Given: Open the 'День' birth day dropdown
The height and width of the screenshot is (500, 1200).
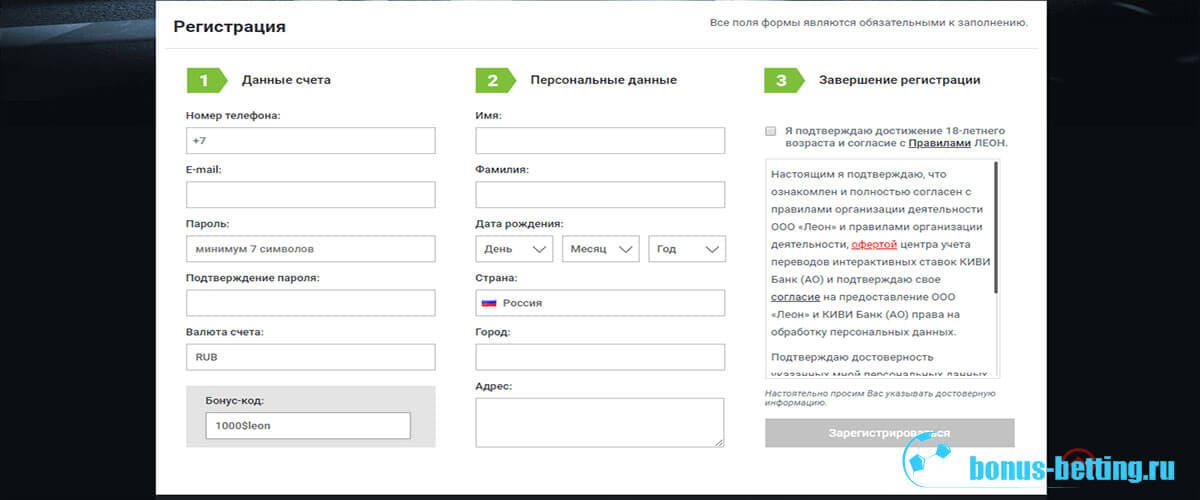Looking at the screenshot, I should point(514,249).
